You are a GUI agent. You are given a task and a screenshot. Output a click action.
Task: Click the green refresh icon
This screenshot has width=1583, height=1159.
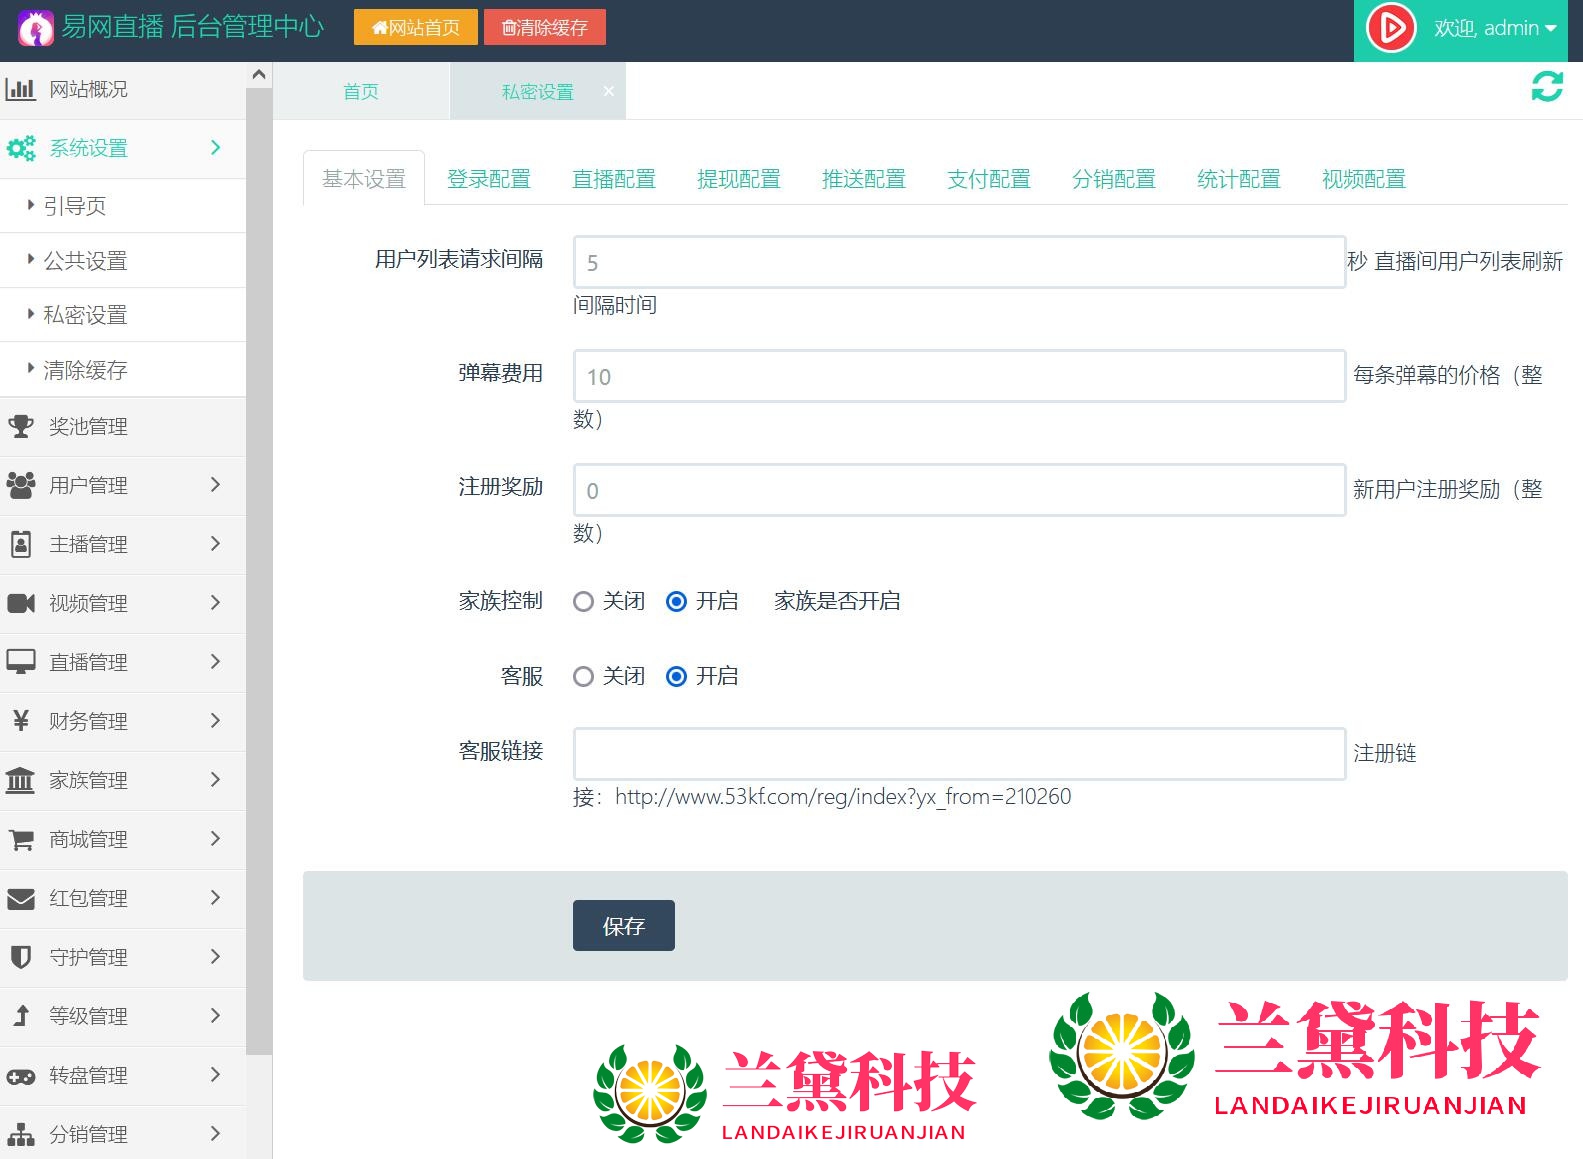coord(1546,87)
